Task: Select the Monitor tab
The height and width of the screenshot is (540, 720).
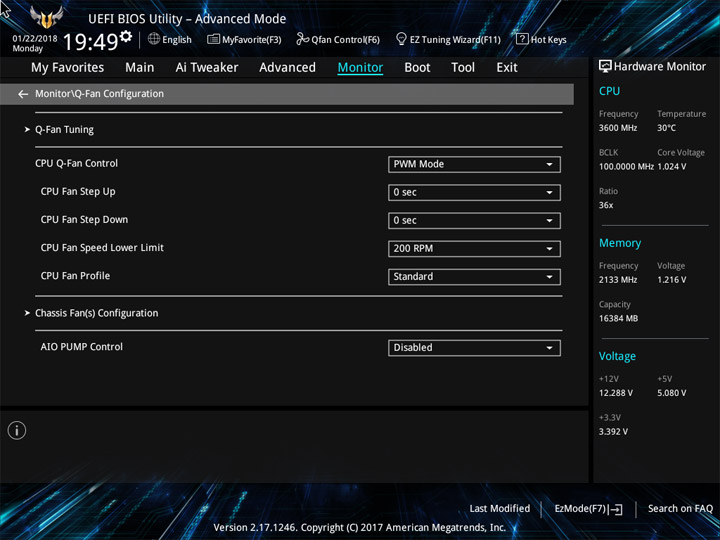Action: pos(360,68)
